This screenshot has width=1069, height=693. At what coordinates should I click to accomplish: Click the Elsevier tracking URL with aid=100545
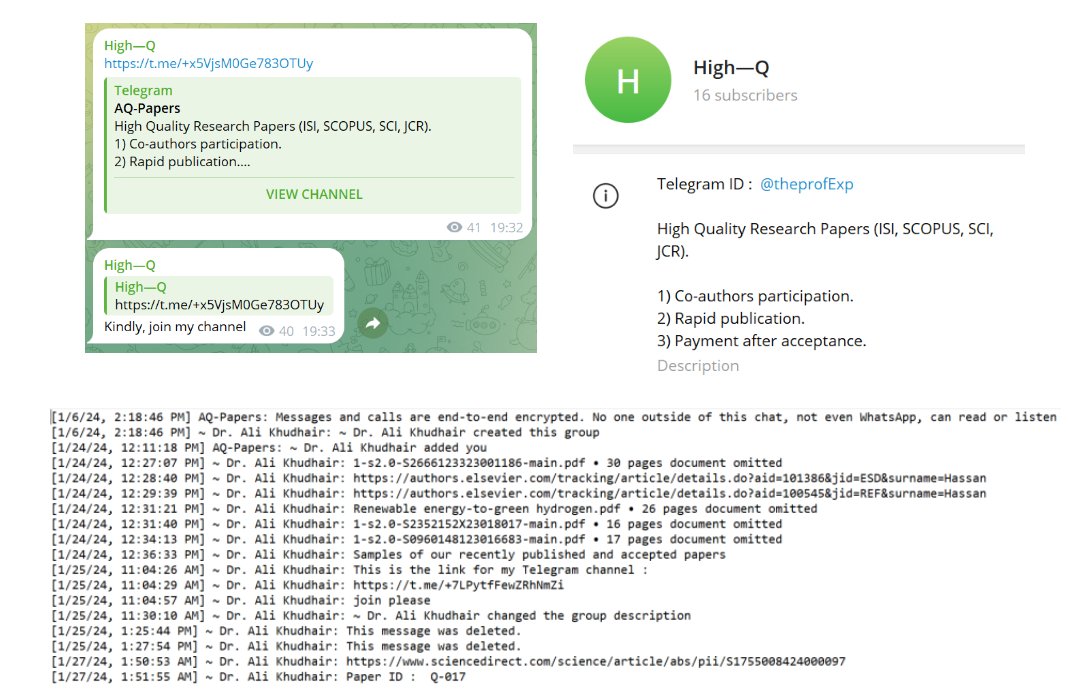tap(669, 493)
